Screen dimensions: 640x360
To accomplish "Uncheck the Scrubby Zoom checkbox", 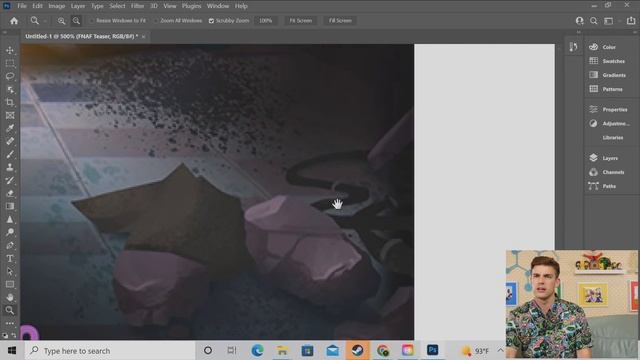I will click(x=211, y=20).
